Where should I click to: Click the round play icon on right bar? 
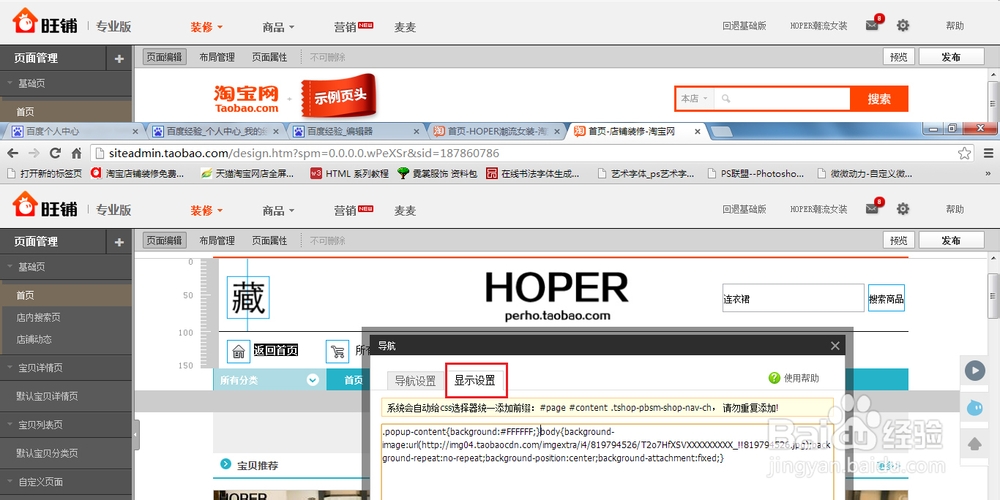coord(974,371)
